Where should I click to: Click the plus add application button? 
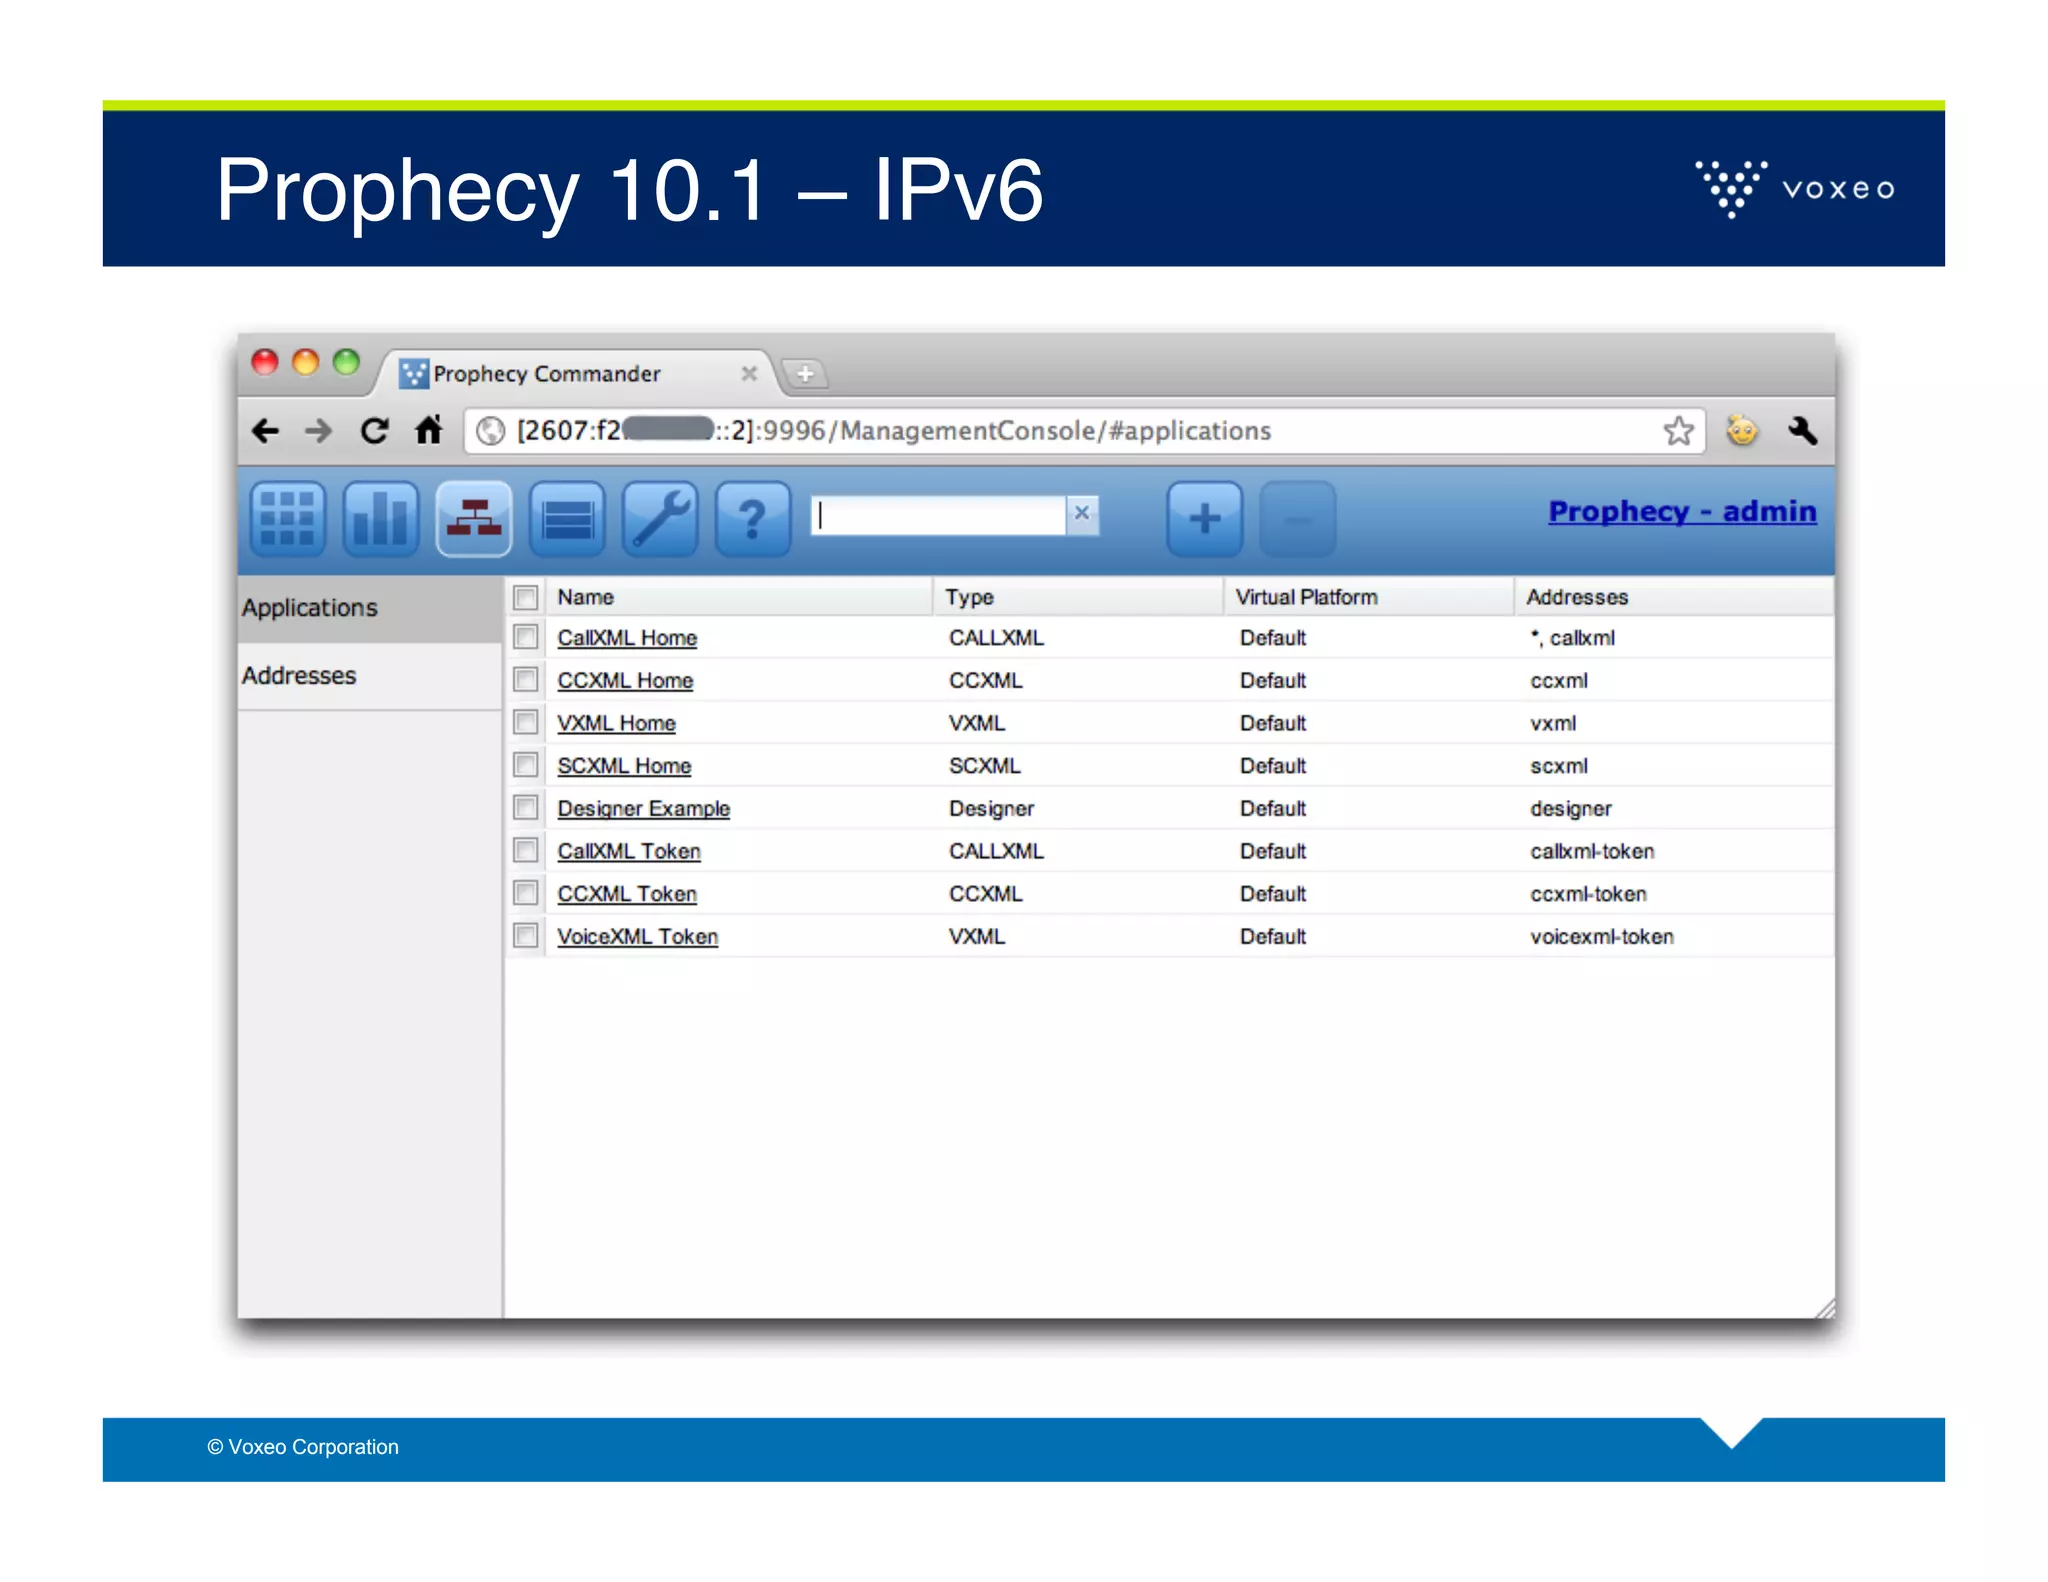click(x=1205, y=518)
